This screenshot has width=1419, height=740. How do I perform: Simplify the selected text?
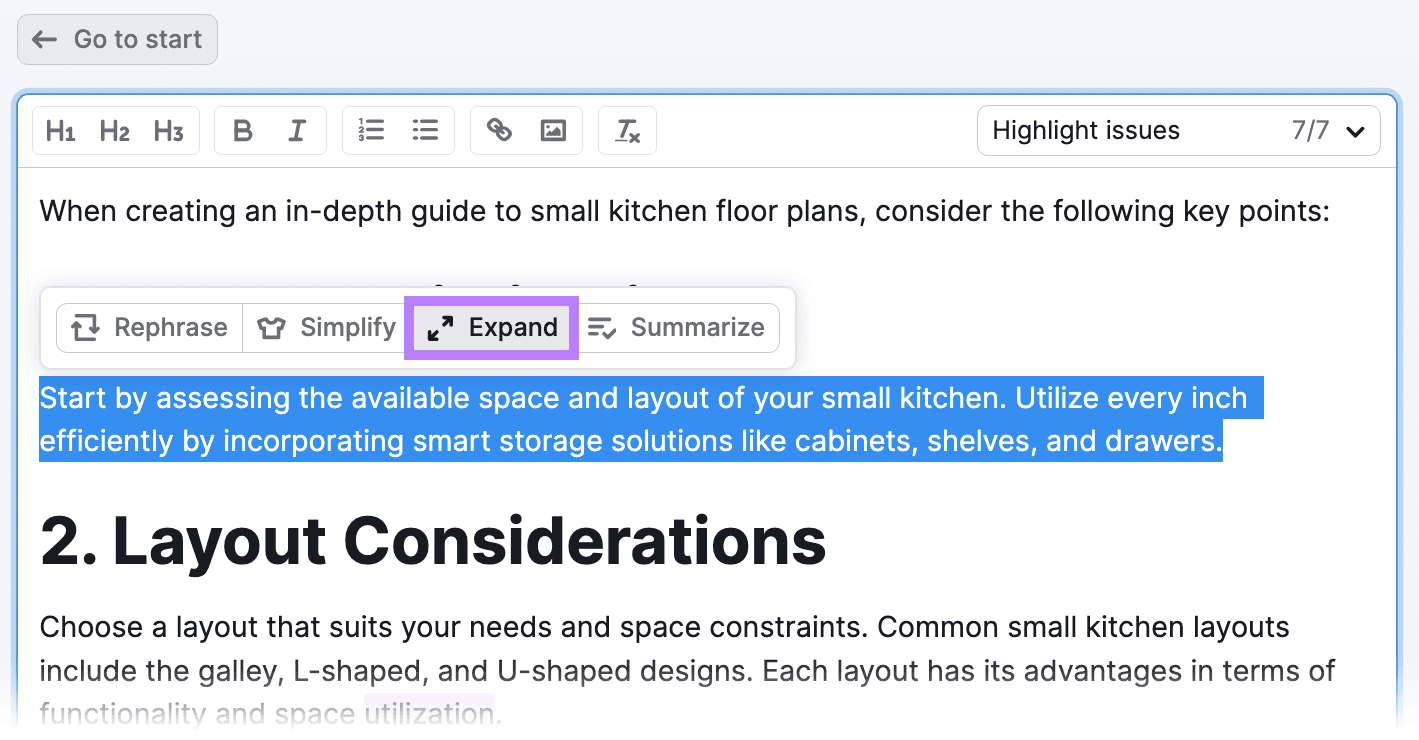tap(328, 328)
